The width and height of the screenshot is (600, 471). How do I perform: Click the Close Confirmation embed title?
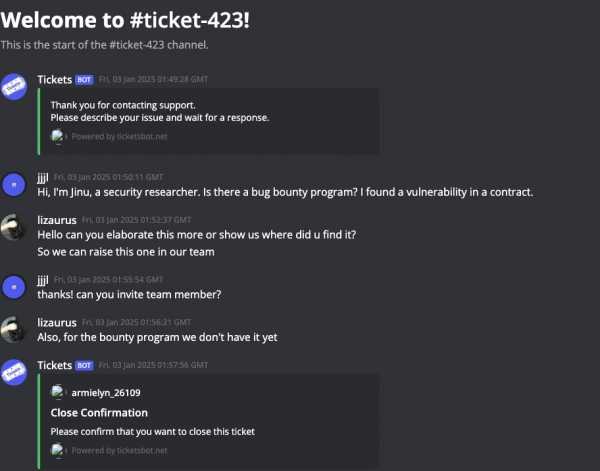pyautogui.click(x=99, y=413)
